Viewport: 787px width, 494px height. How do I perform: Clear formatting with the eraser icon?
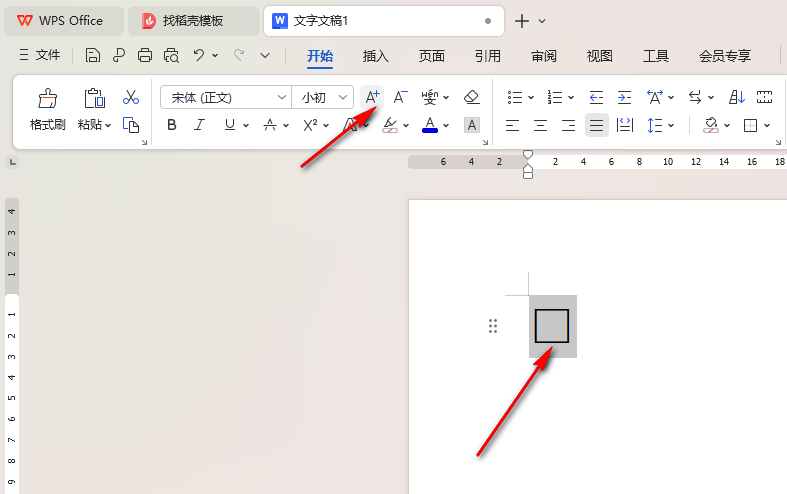471,97
